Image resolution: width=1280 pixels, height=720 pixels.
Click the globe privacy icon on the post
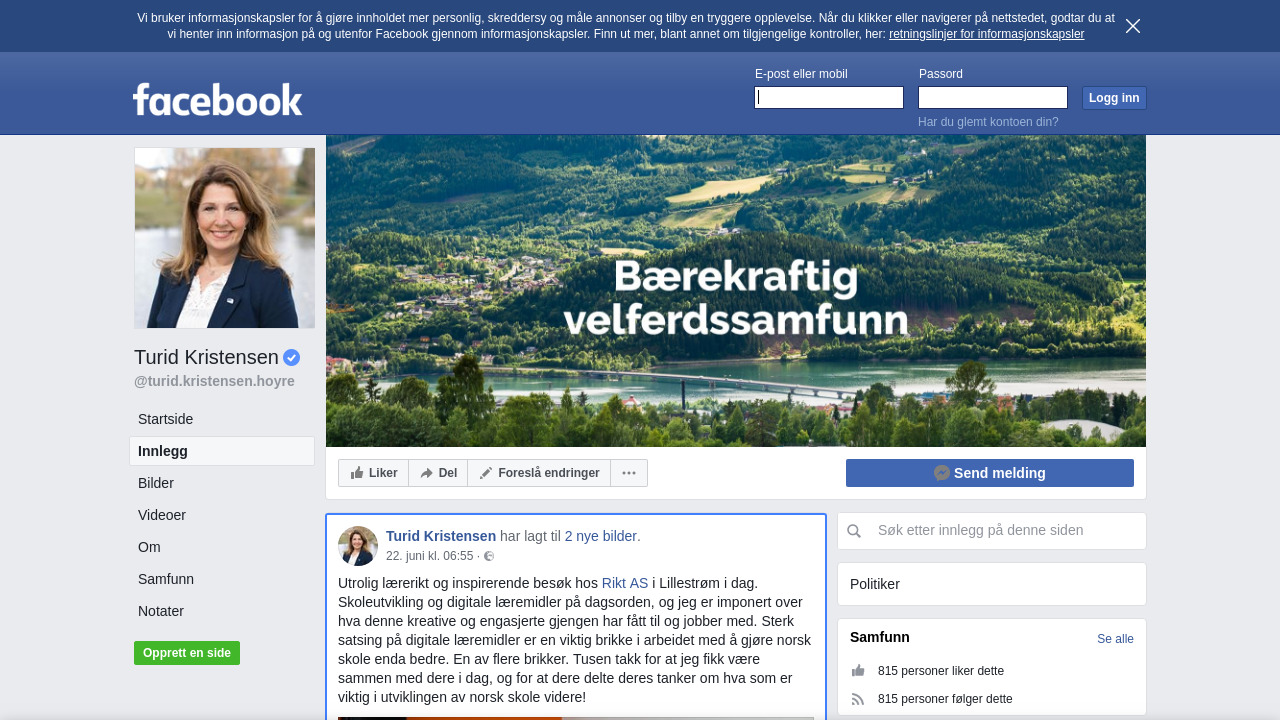[489, 556]
